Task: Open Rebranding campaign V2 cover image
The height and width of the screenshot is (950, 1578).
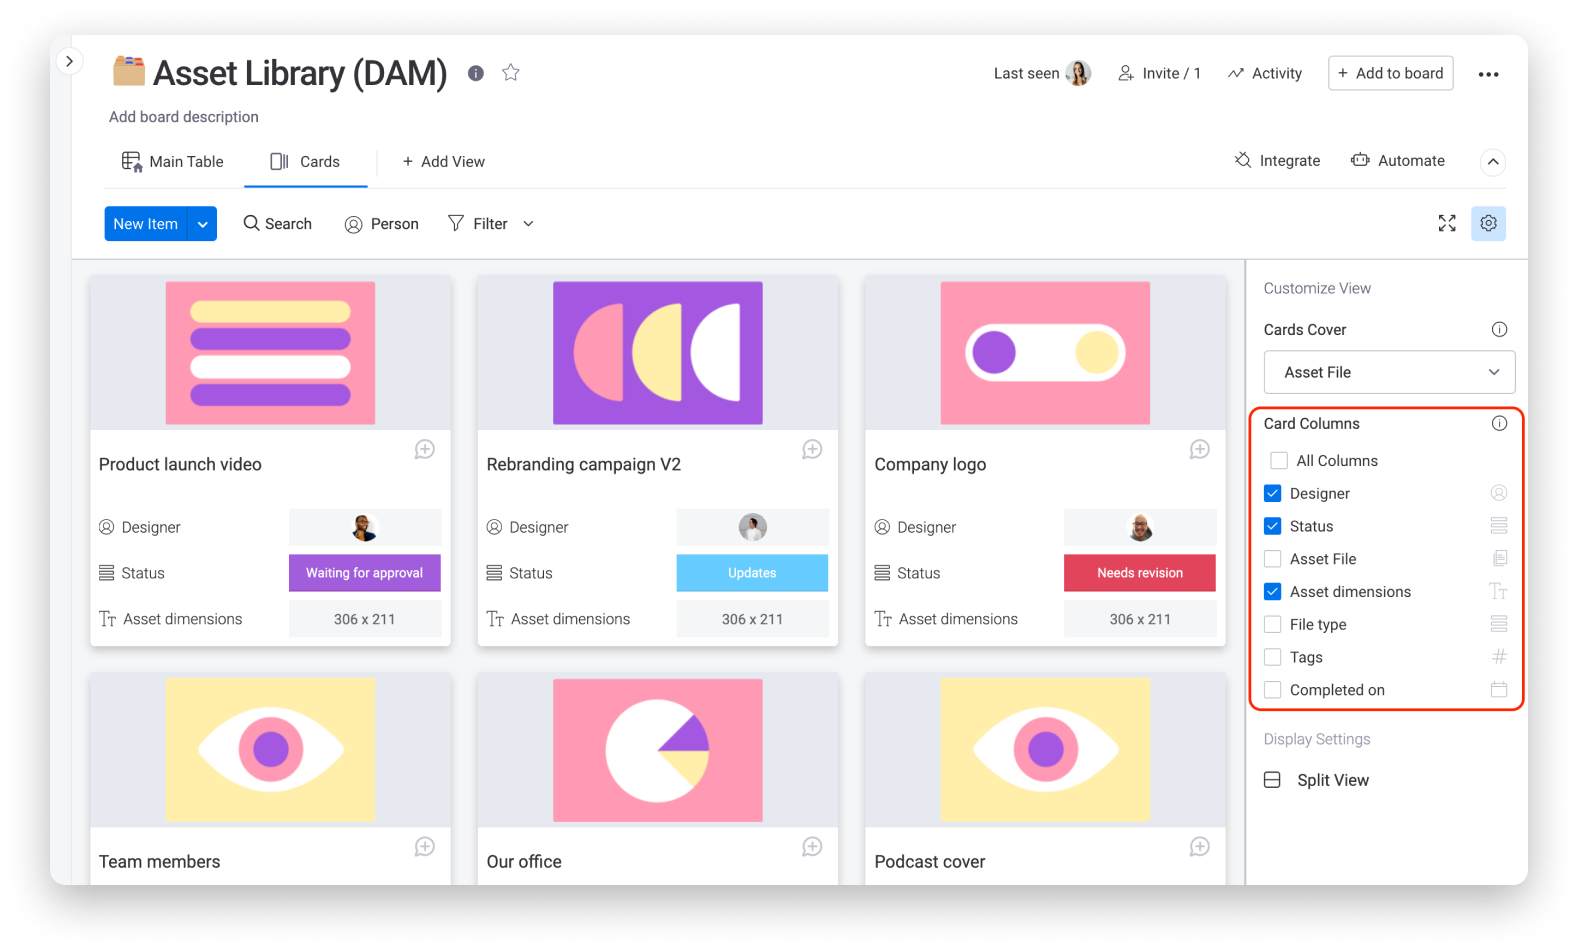Action: (x=658, y=353)
